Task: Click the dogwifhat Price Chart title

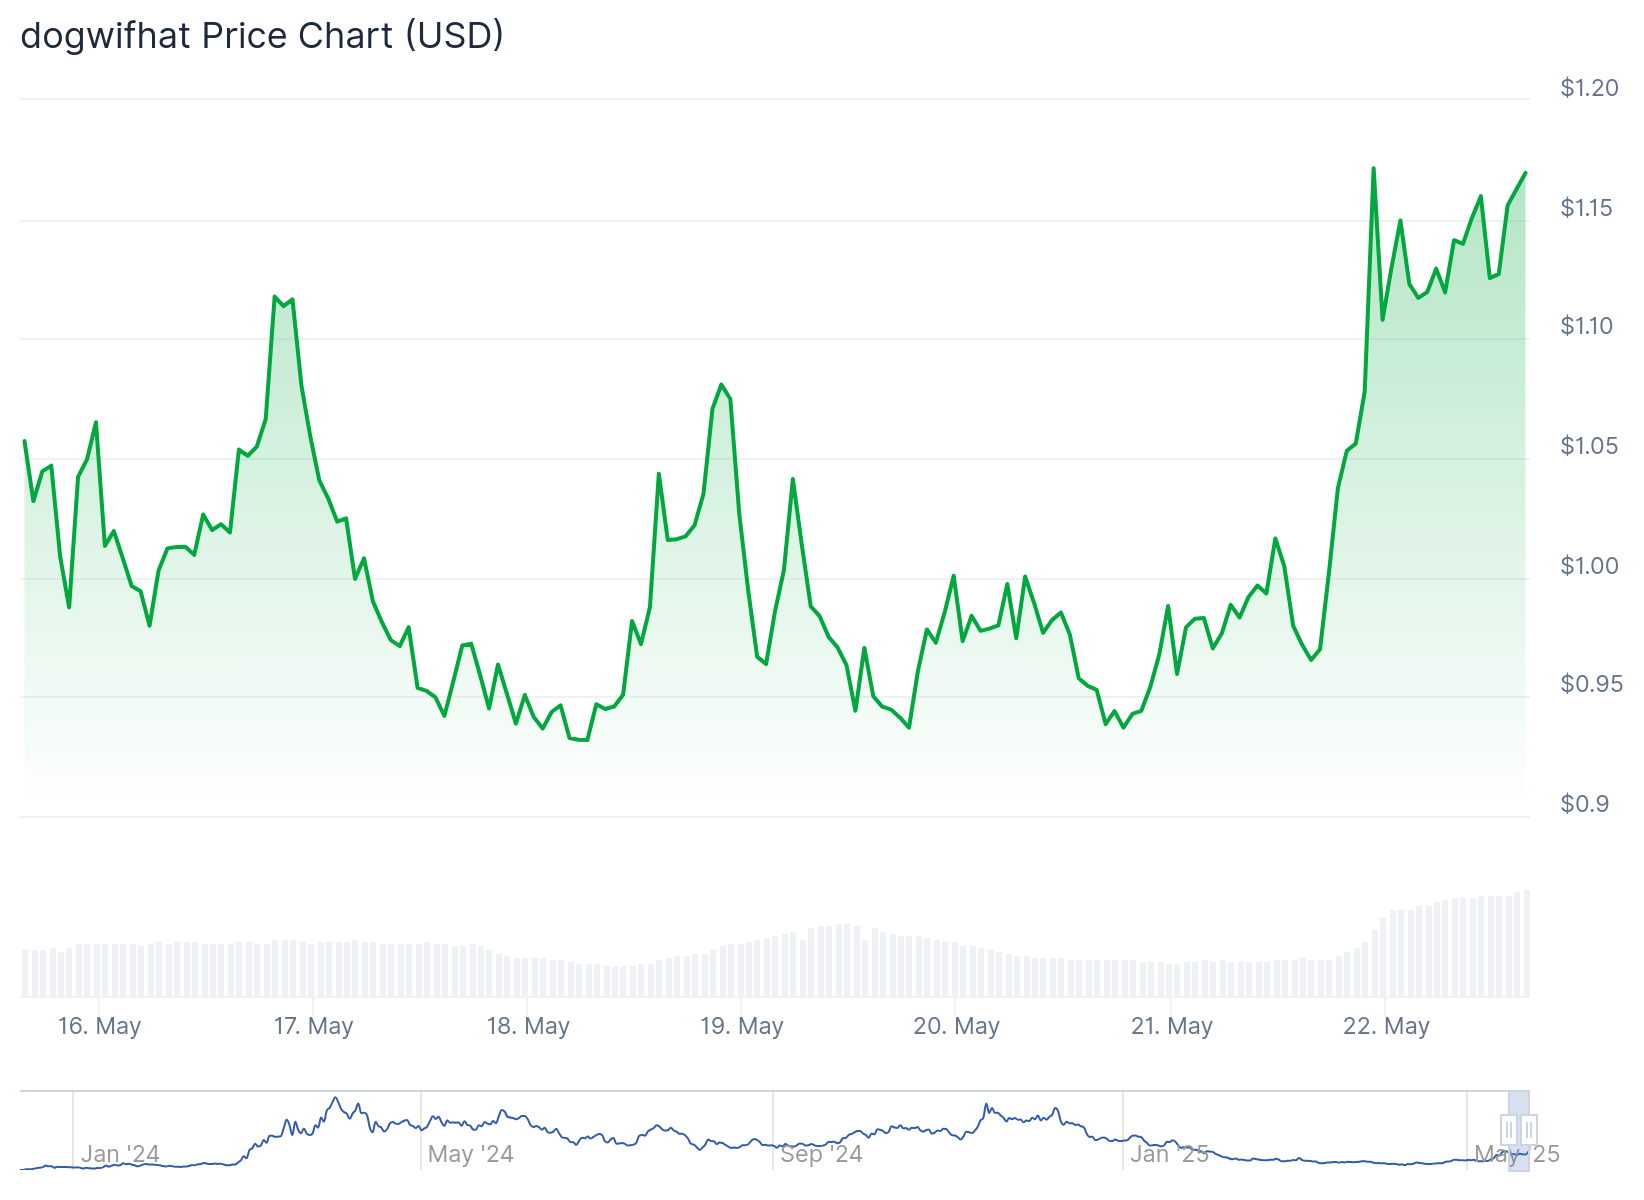Action: pos(262,36)
